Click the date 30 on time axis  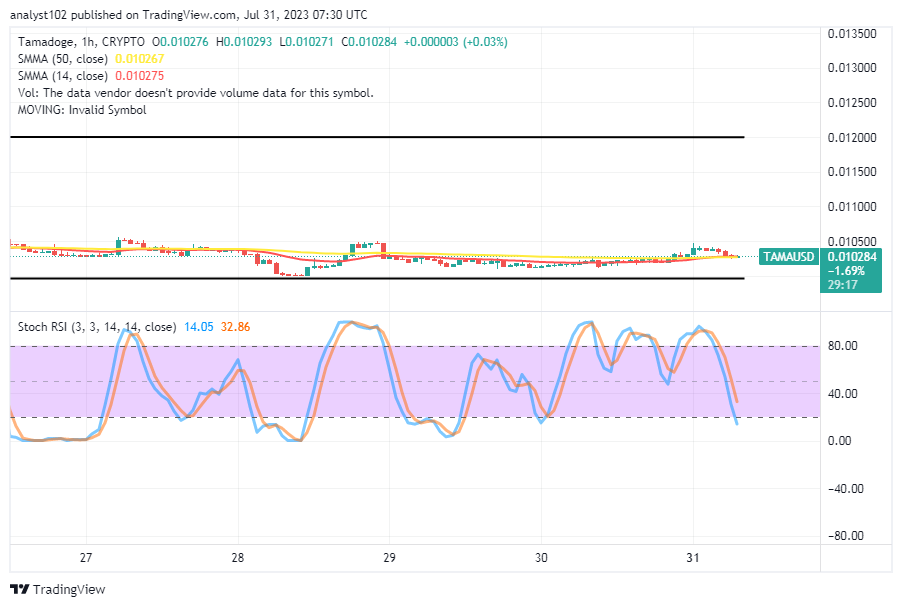pyautogui.click(x=541, y=558)
